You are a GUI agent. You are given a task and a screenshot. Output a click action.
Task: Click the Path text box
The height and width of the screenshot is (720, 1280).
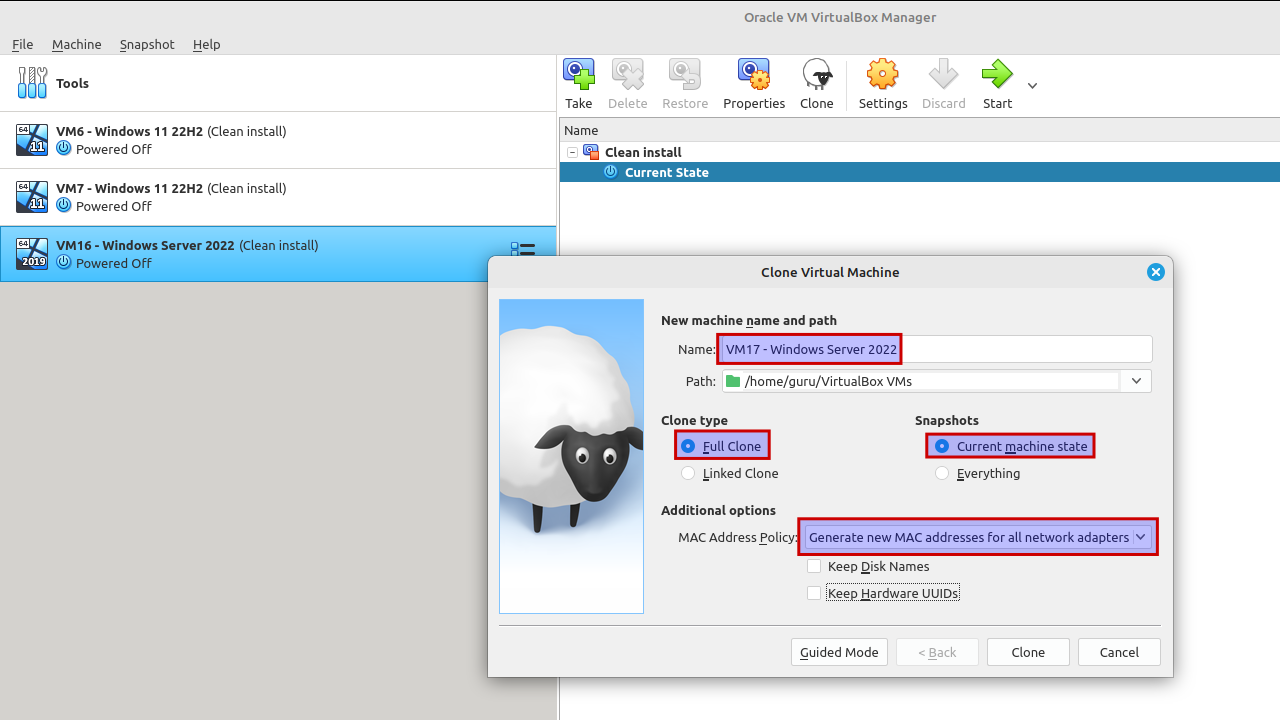(x=920, y=381)
